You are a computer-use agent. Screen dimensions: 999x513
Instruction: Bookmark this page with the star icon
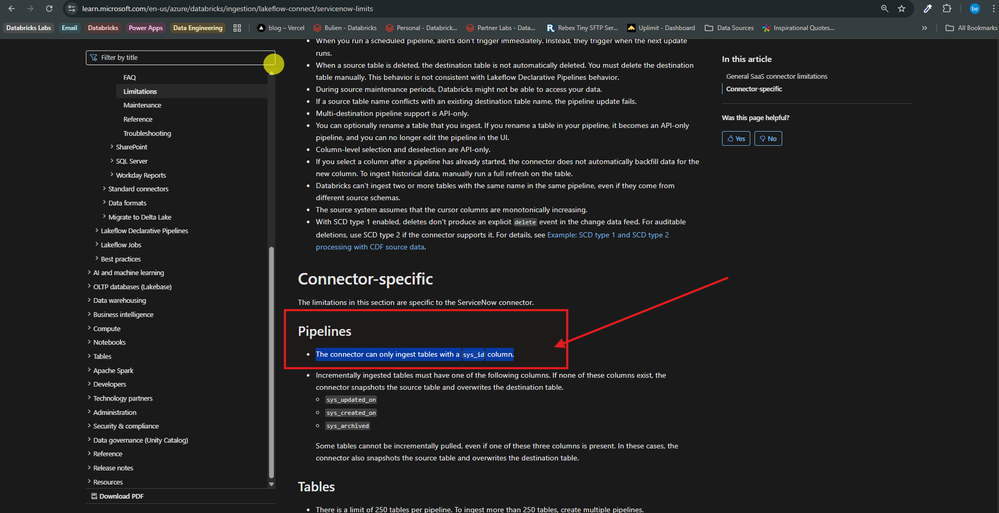pyautogui.click(x=901, y=8)
